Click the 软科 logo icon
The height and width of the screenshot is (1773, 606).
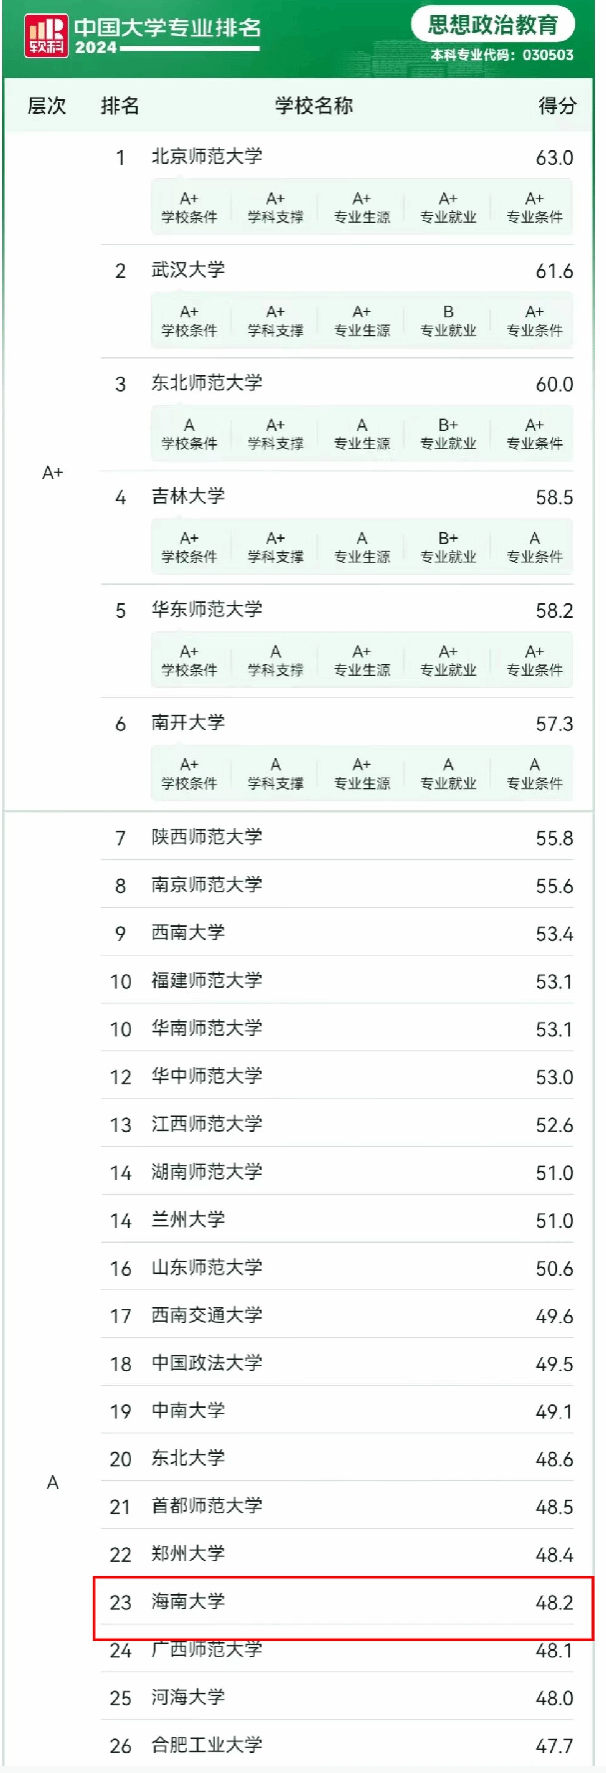point(46,35)
